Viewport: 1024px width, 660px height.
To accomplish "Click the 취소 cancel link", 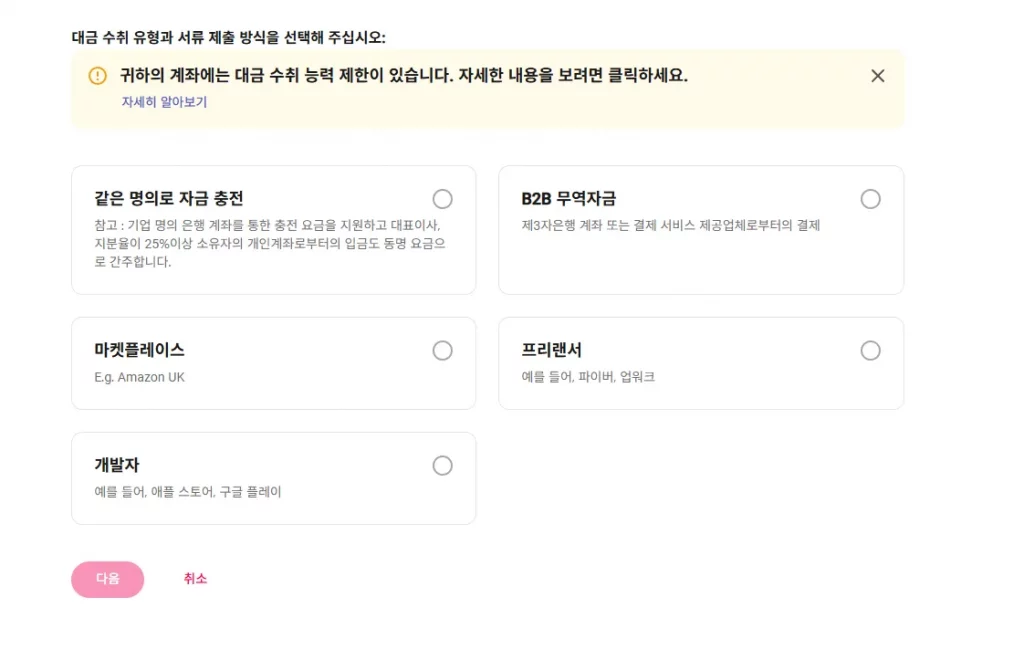I will (x=195, y=579).
